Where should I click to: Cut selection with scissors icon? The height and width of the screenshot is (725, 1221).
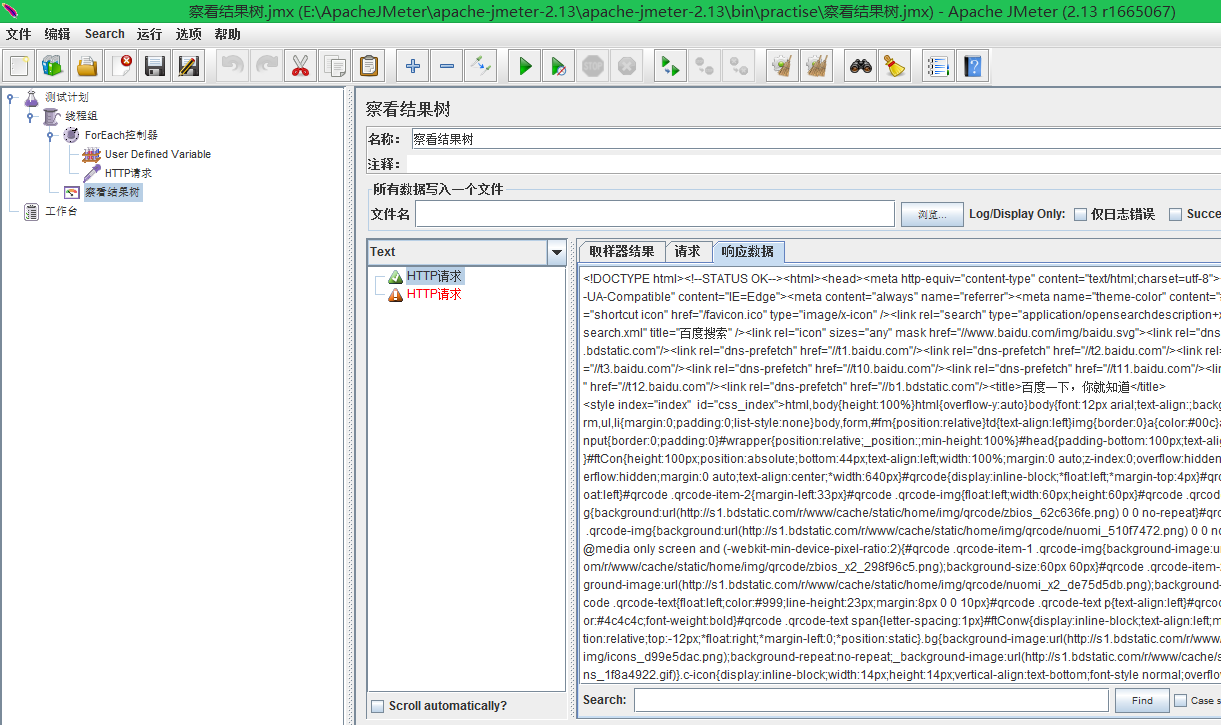(300, 67)
